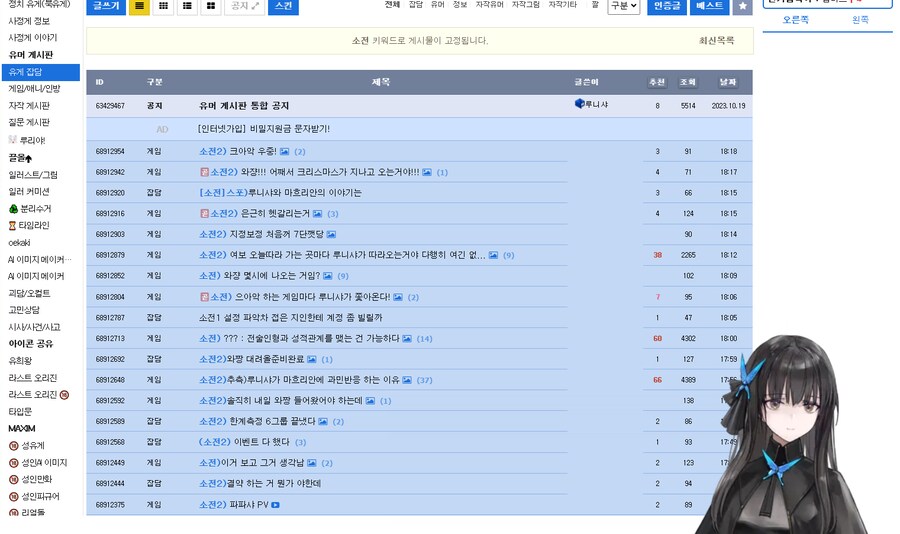Select the four-tile gallery view icon
The height and width of the screenshot is (534, 900).
pyautogui.click(x=211, y=6)
